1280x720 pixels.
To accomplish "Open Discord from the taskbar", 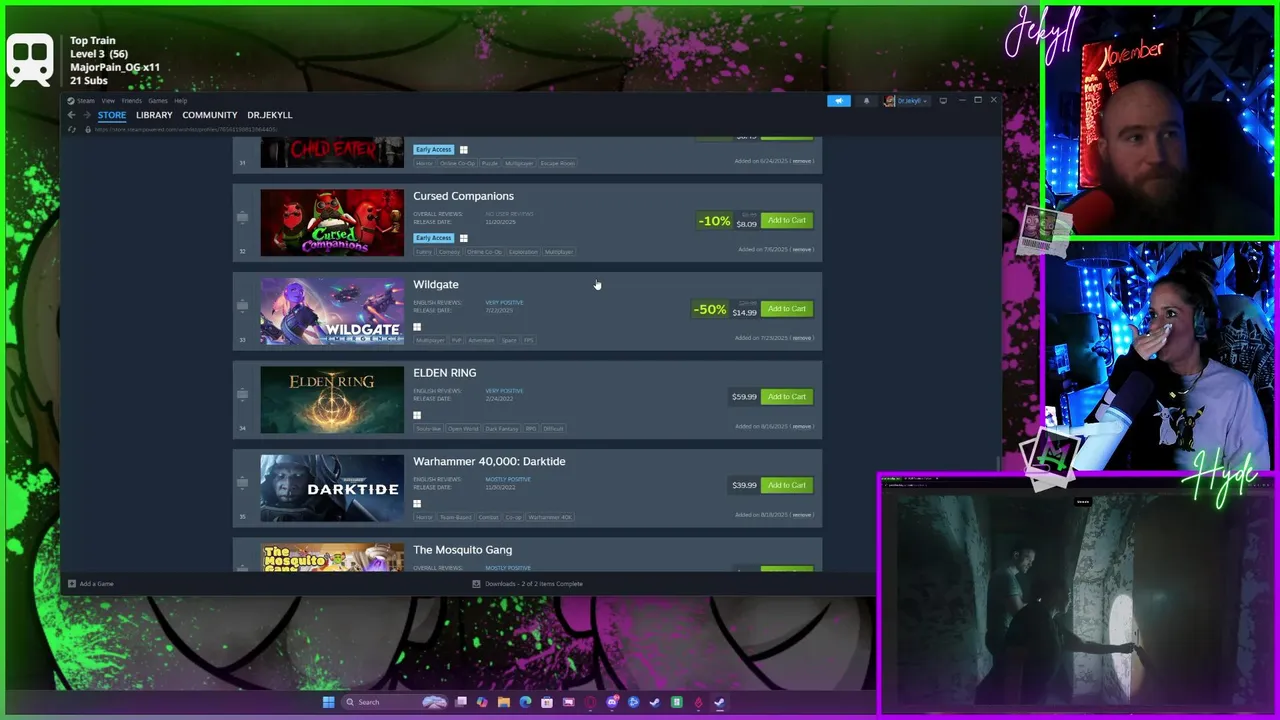I will (x=612, y=702).
